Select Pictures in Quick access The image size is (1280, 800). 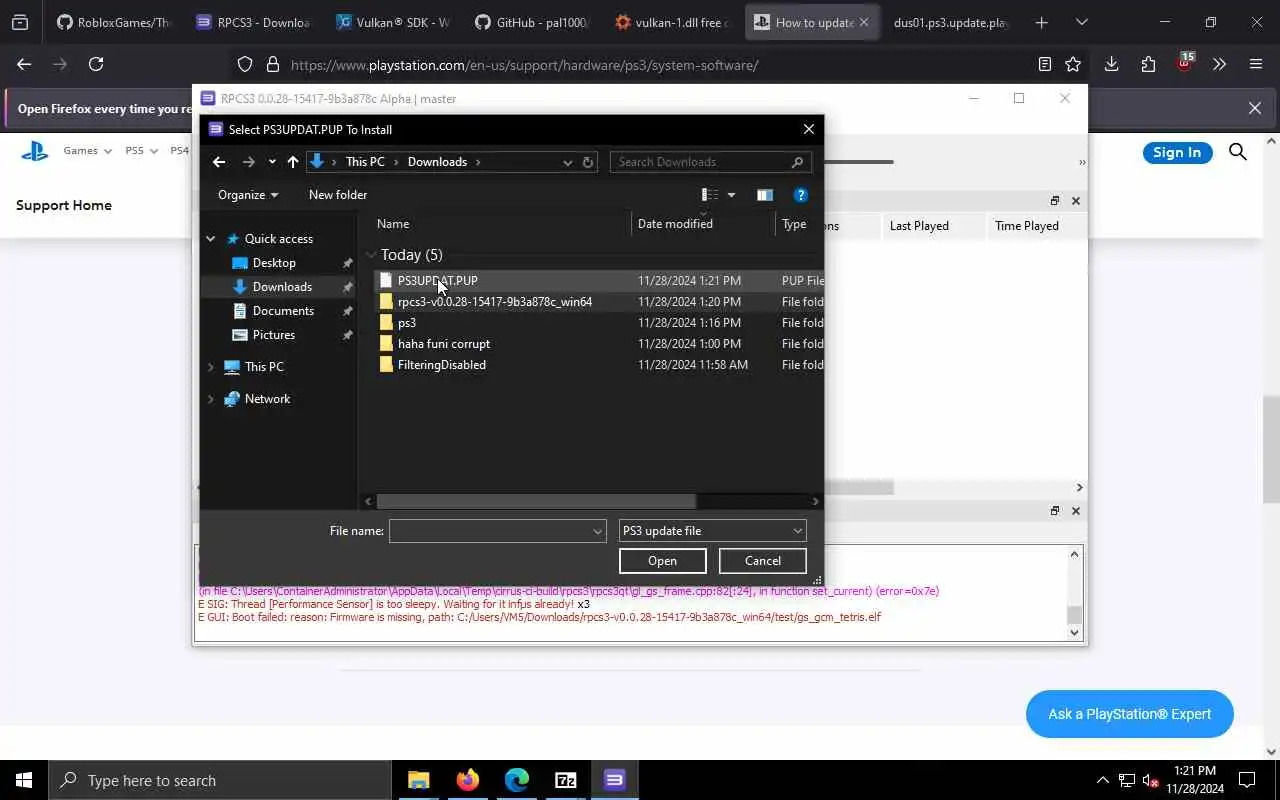tap(273, 335)
